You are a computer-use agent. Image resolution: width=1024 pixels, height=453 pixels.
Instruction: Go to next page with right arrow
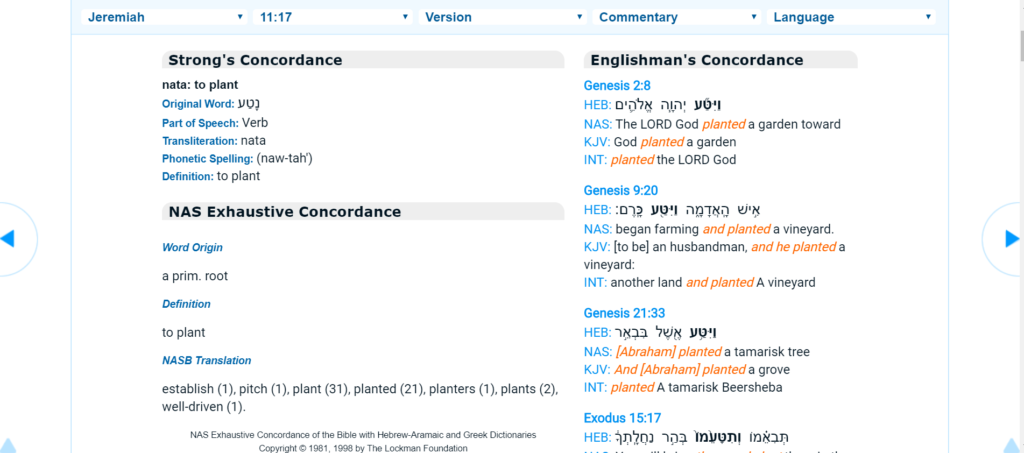(1012, 238)
